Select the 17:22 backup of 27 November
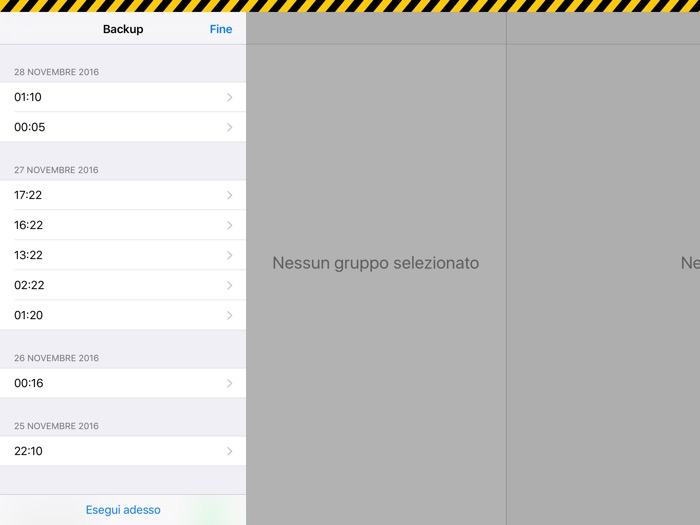The image size is (700, 525). click(x=123, y=195)
